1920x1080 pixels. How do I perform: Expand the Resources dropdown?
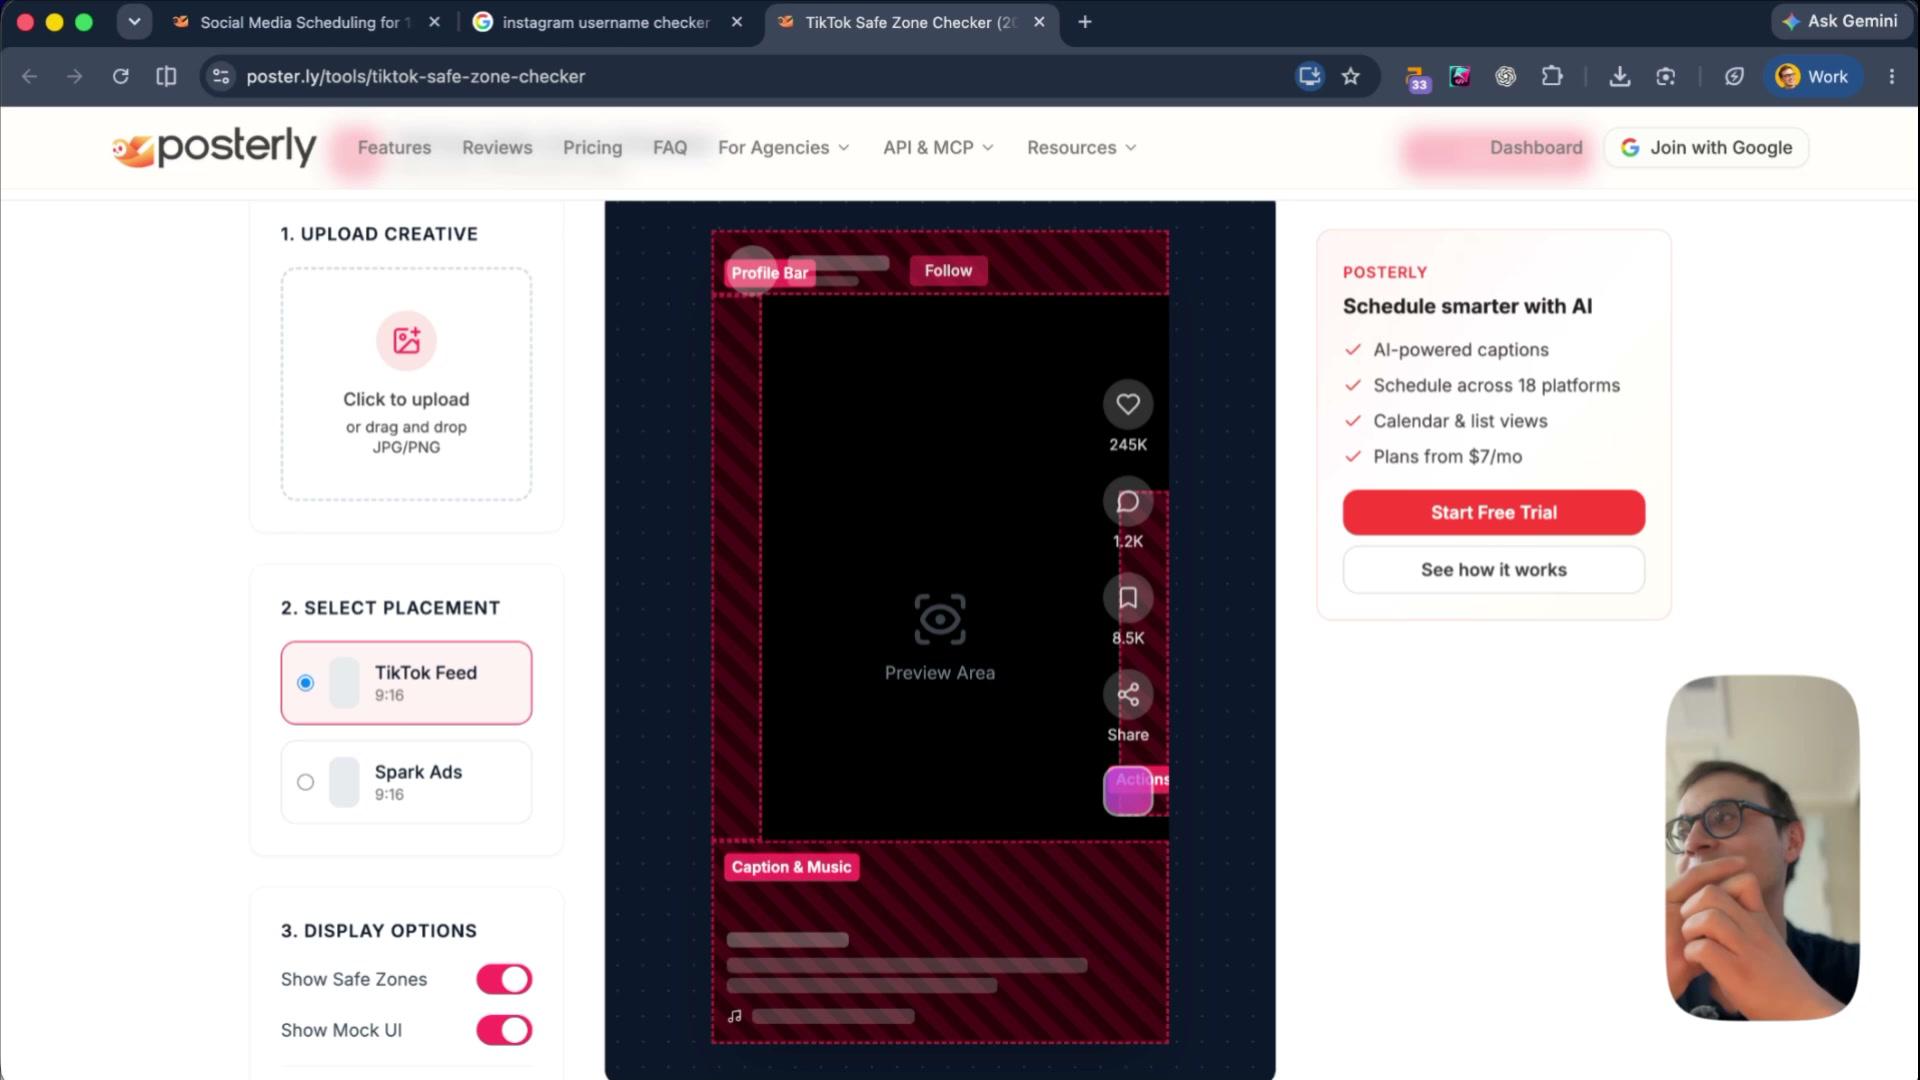click(x=1082, y=147)
